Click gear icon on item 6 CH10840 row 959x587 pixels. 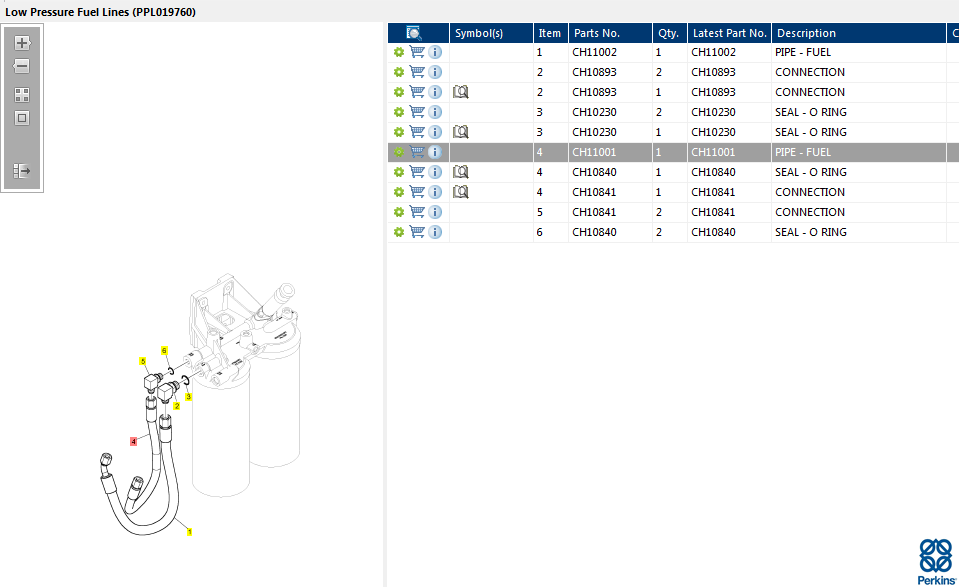click(399, 232)
